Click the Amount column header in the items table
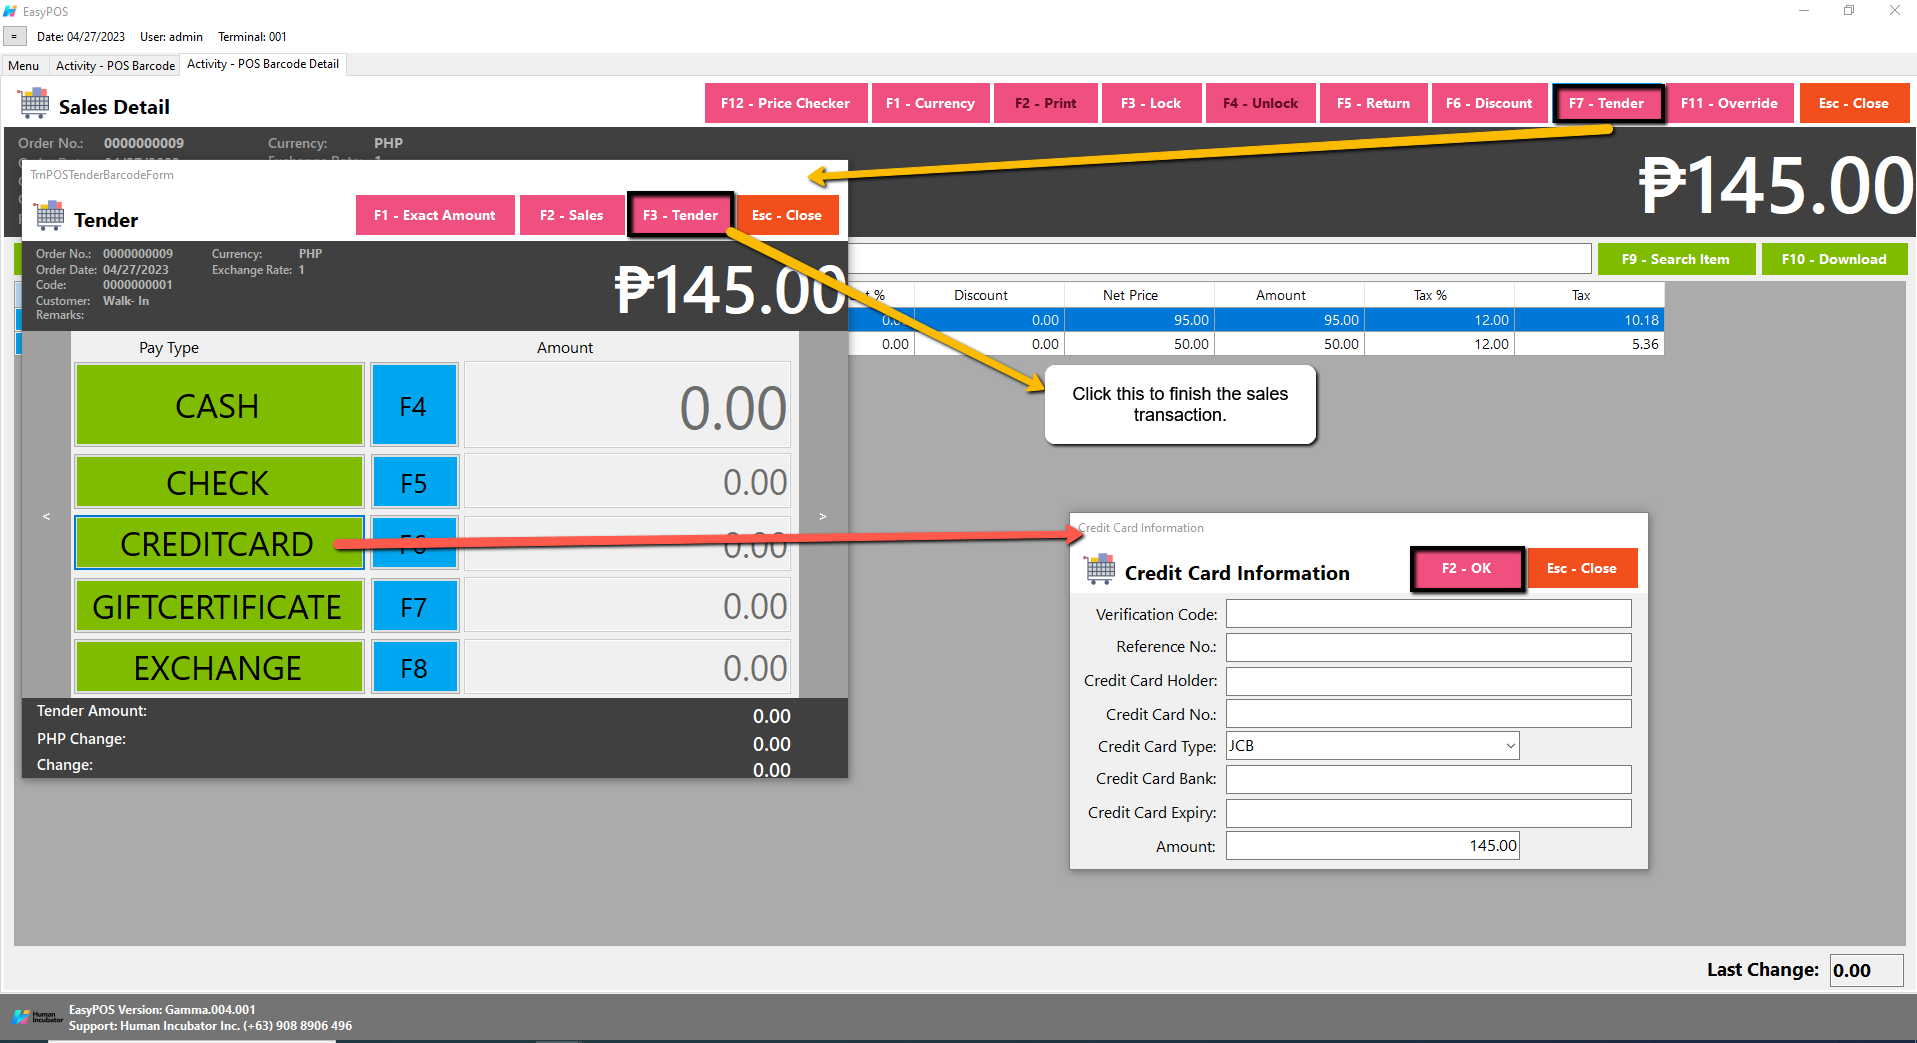This screenshot has width=1917, height=1043. pos(1289,295)
